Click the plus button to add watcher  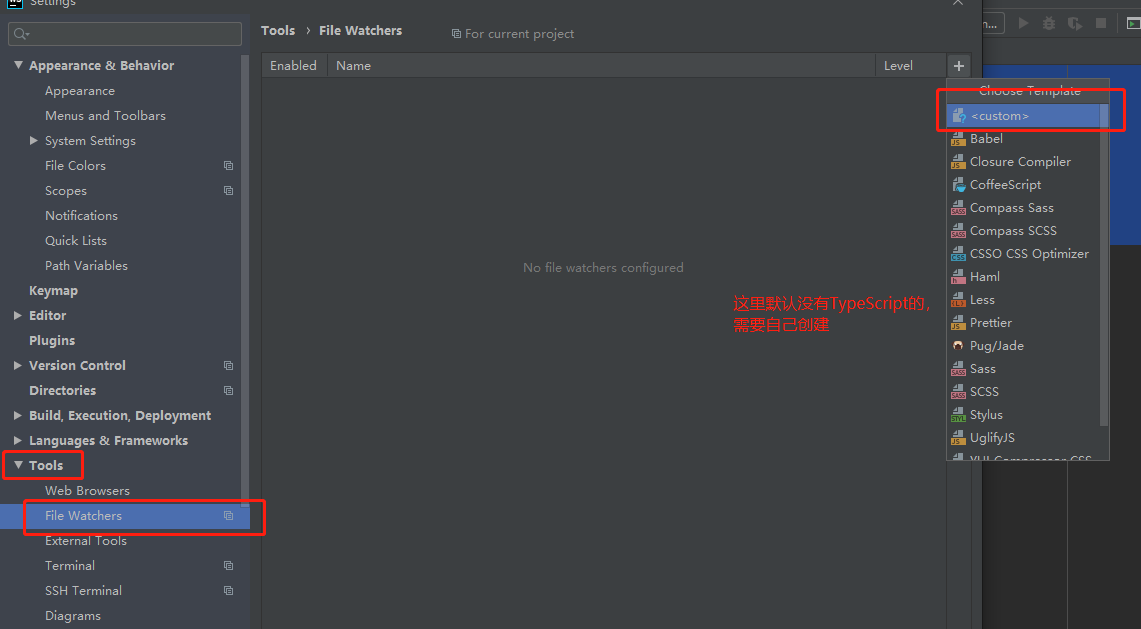tap(958, 66)
